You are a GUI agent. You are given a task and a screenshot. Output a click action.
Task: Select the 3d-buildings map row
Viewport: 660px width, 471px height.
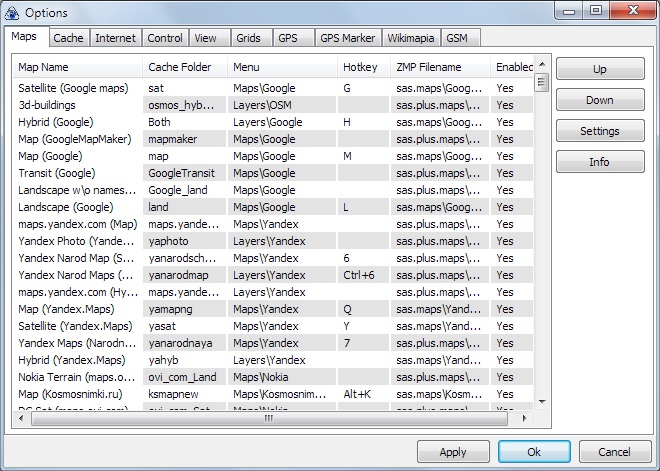(x=78, y=105)
